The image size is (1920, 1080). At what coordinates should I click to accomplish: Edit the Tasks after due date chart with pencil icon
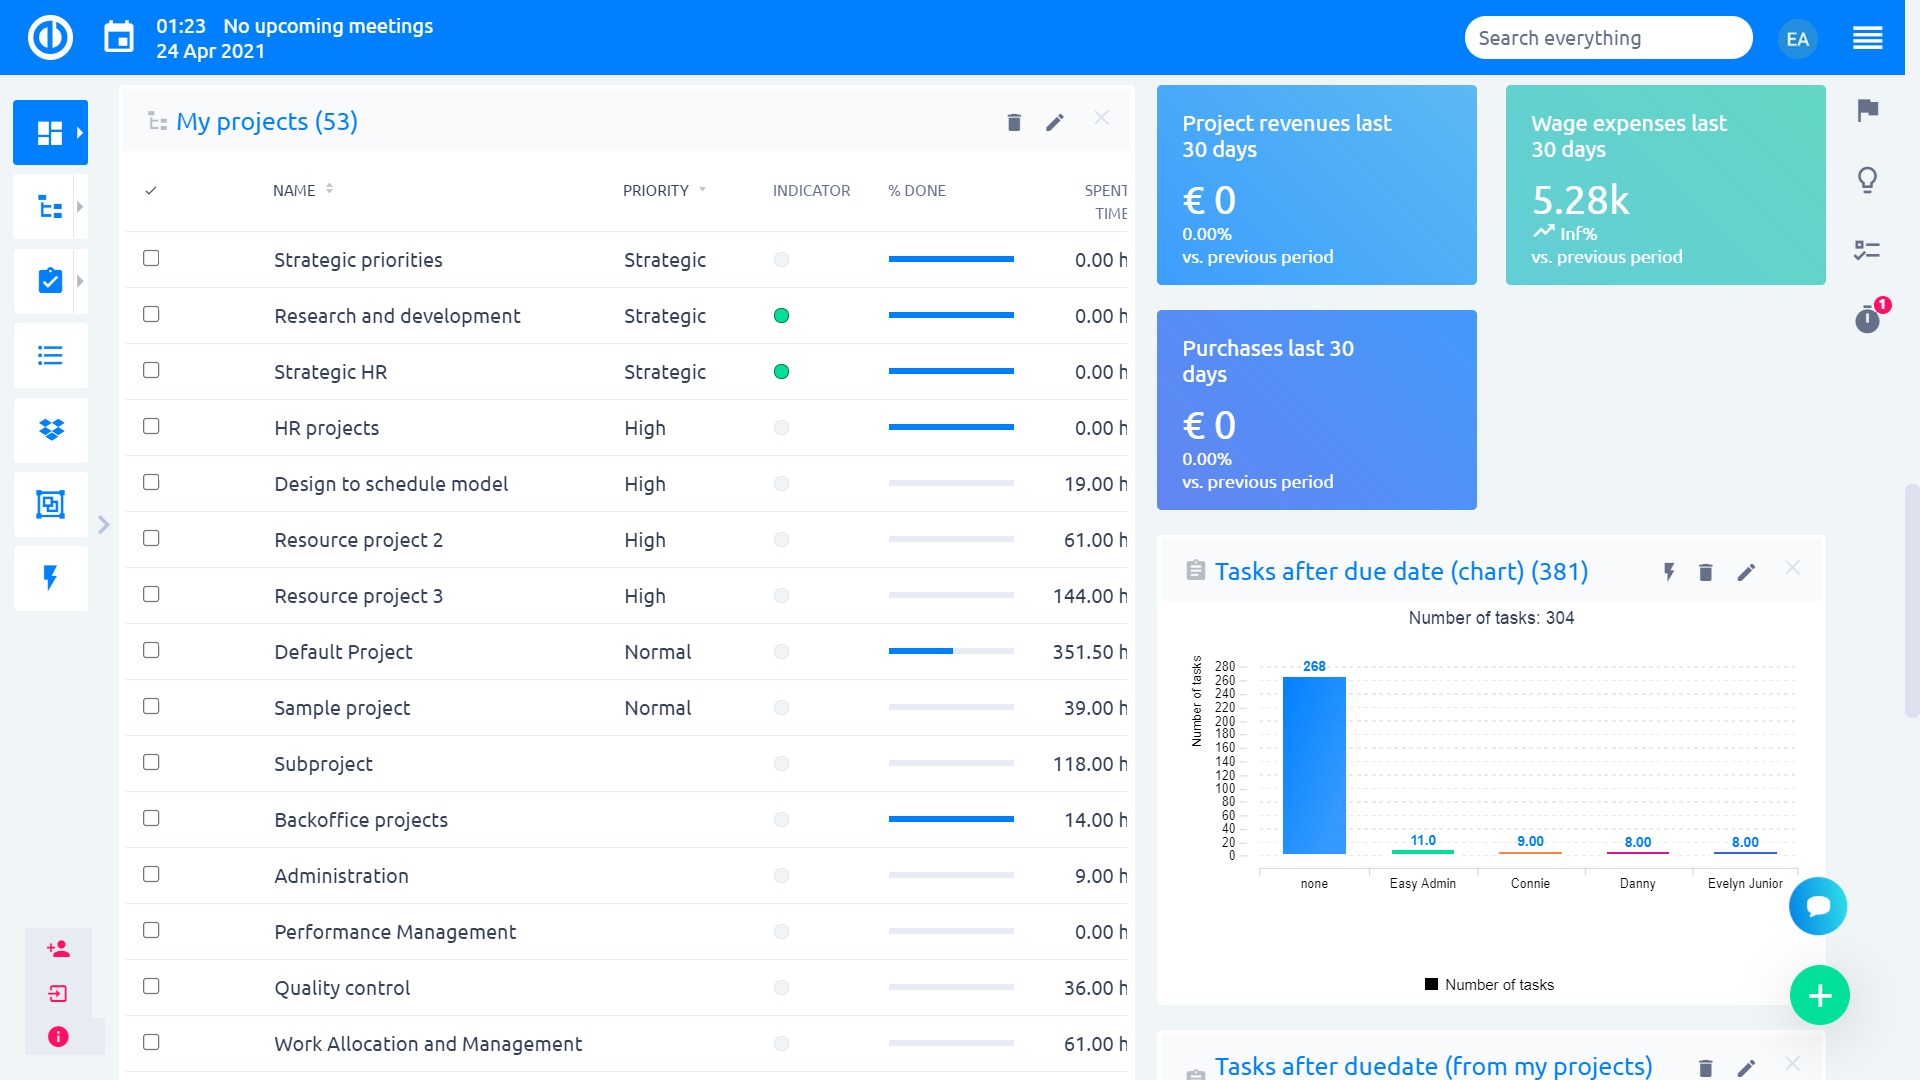click(x=1747, y=572)
